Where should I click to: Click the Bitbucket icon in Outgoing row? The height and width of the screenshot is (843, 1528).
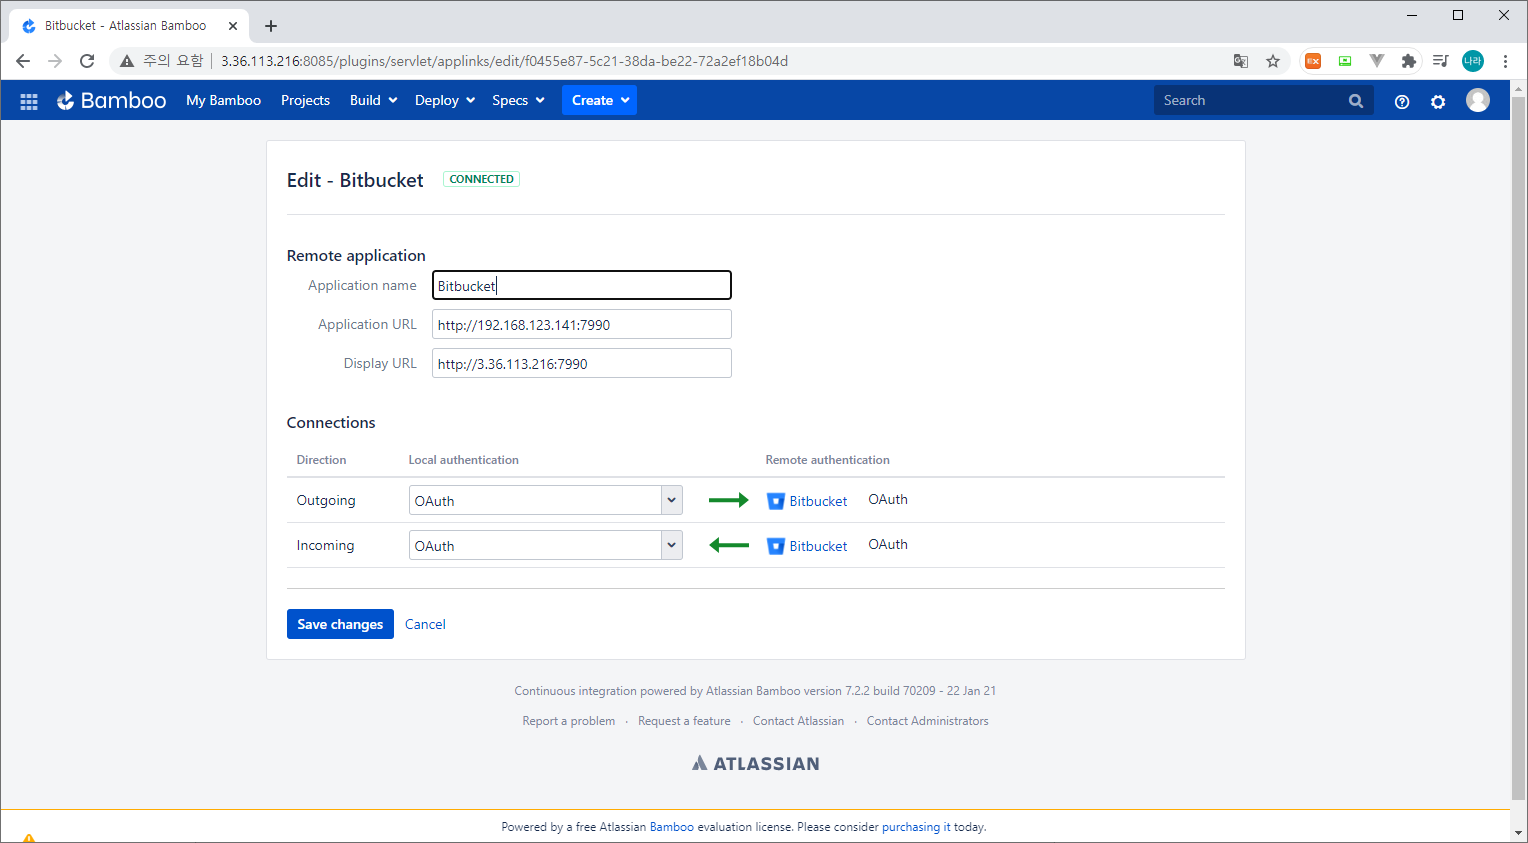click(x=776, y=500)
